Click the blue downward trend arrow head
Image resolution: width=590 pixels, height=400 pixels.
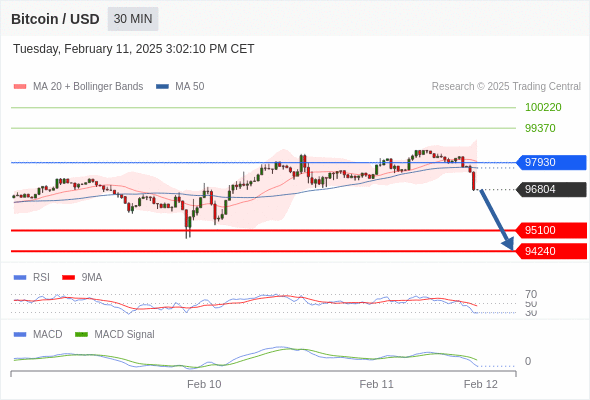(508, 244)
